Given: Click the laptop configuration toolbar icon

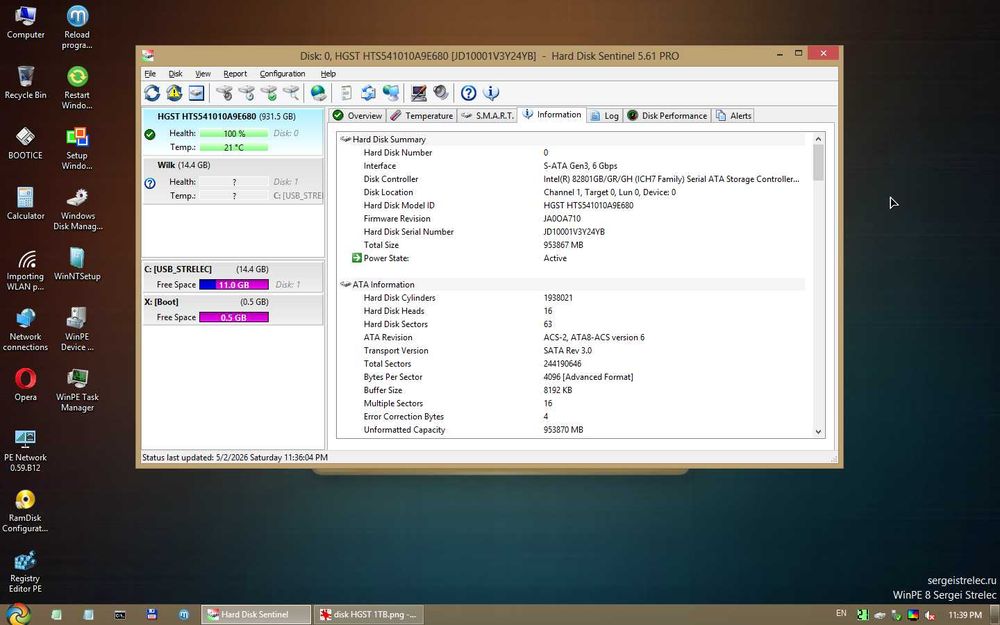Looking at the screenshot, I should [x=418, y=93].
